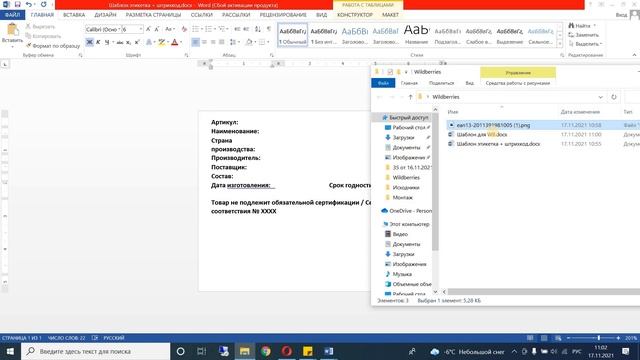This screenshot has height=360, width=640.
Task: Click the Windows Start button
Action: coord(10,351)
